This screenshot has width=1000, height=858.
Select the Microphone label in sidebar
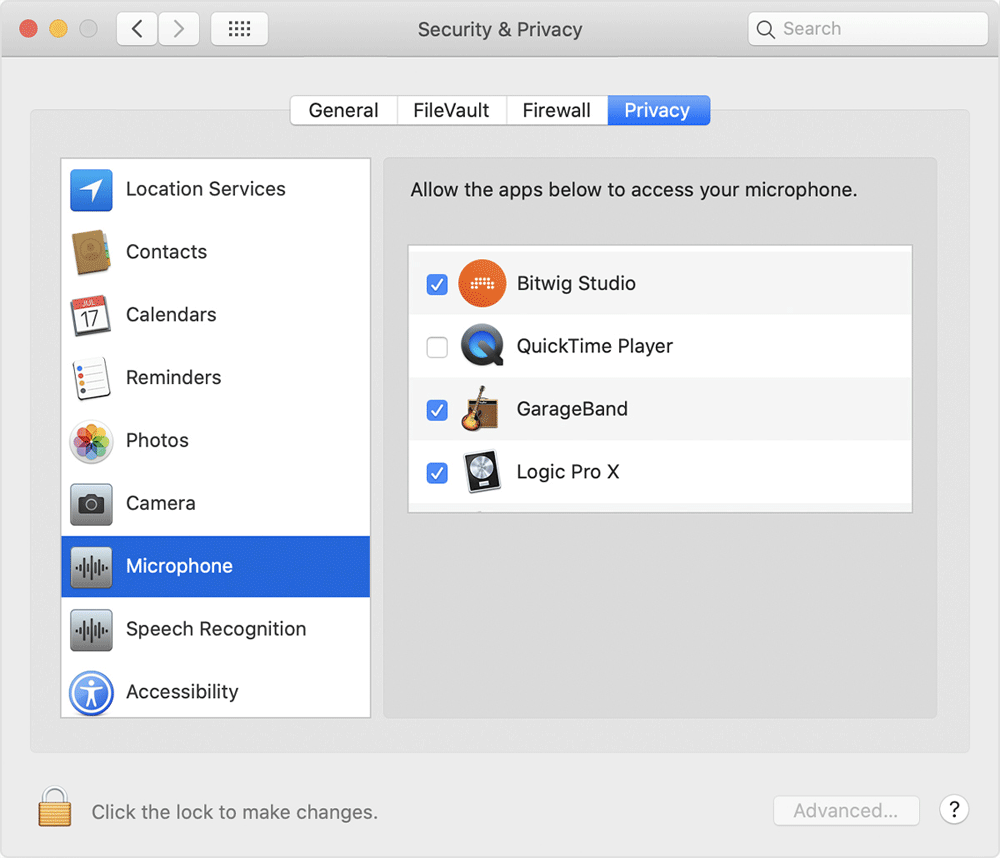(x=179, y=566)
